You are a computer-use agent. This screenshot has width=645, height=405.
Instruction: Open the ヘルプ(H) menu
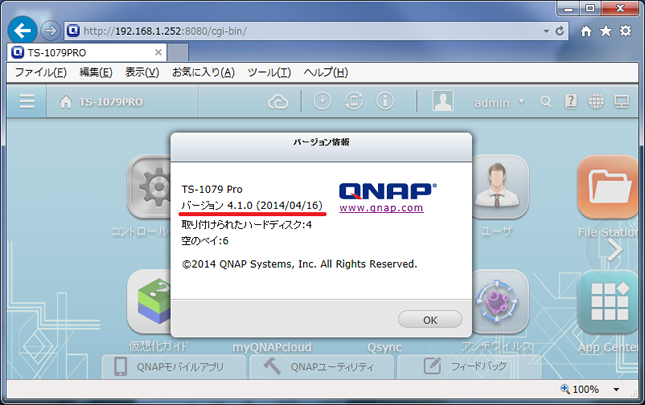click(x=326, y=72)
